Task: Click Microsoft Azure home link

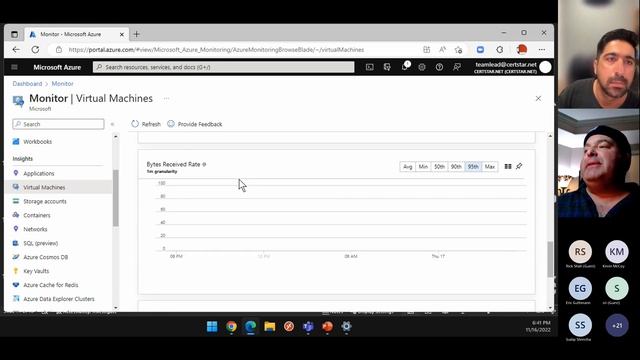Action: 57,67
